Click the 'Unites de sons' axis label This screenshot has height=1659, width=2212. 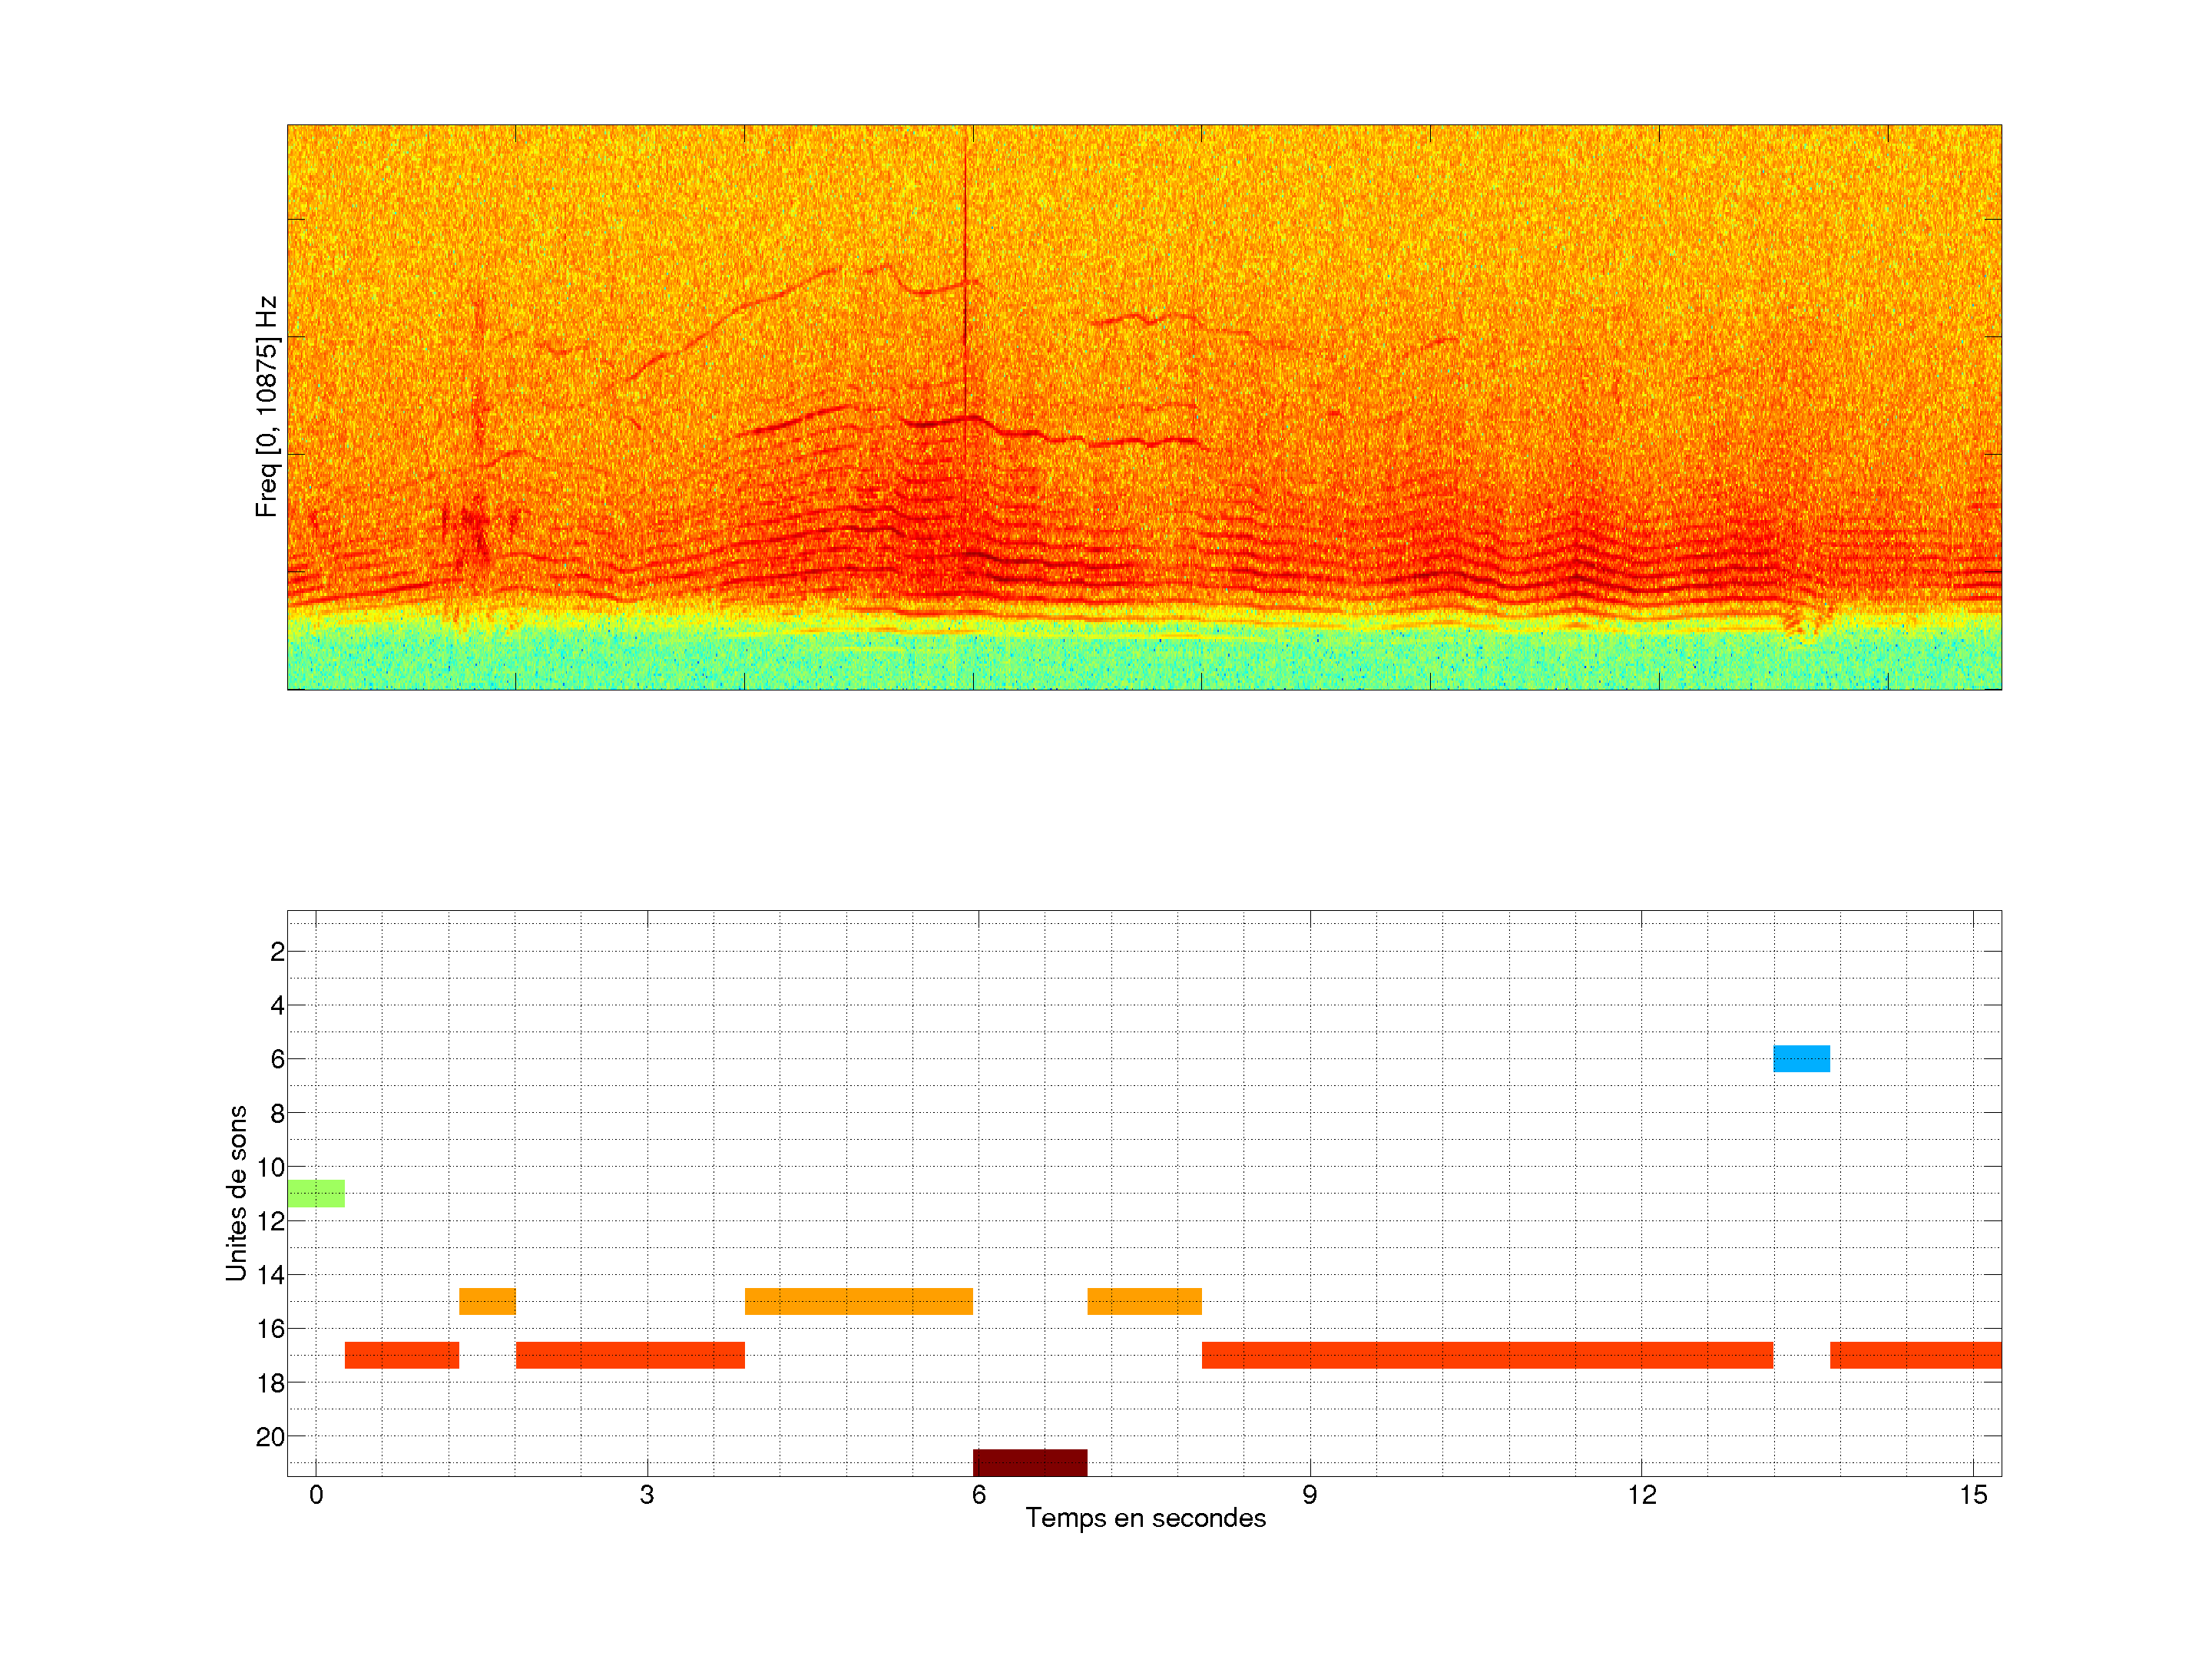pos(236,1193)
